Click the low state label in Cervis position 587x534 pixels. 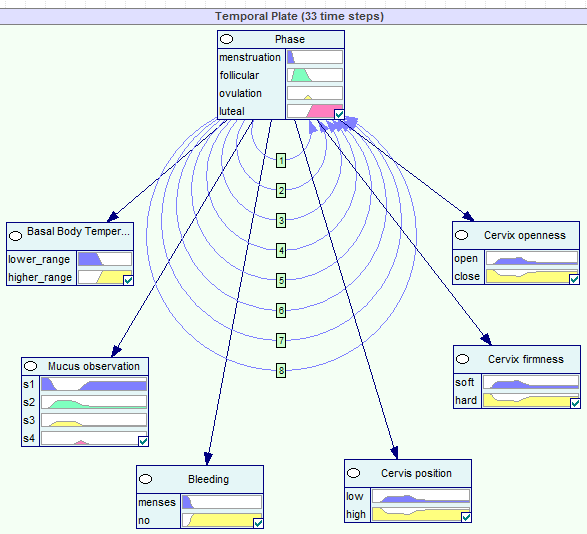point(355,497)
